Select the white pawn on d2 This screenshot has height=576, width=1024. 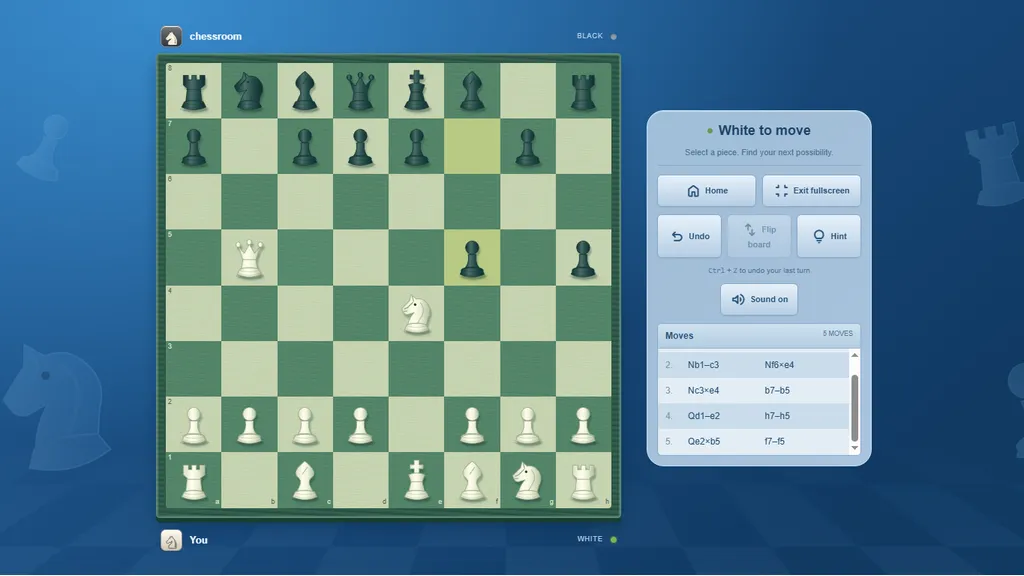click(360, 424)
